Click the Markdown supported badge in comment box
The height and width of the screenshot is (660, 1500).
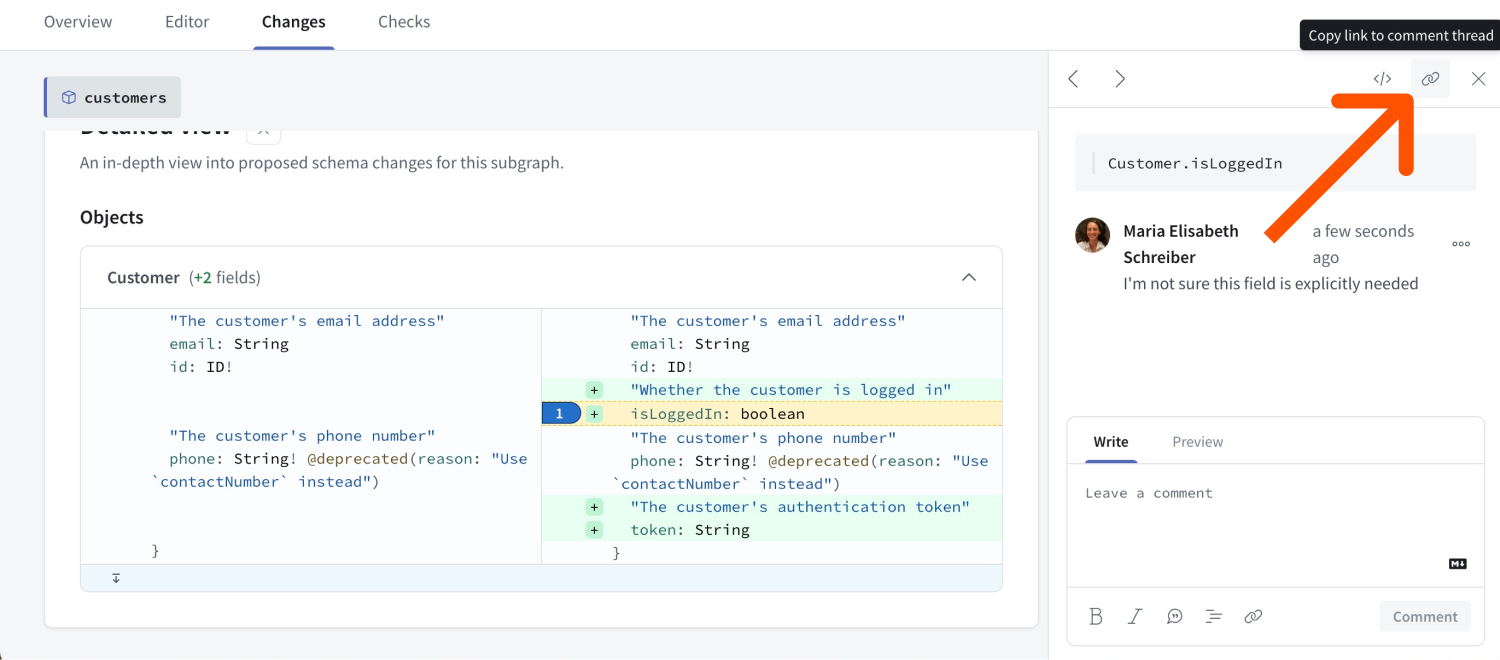click(1457, 563)
